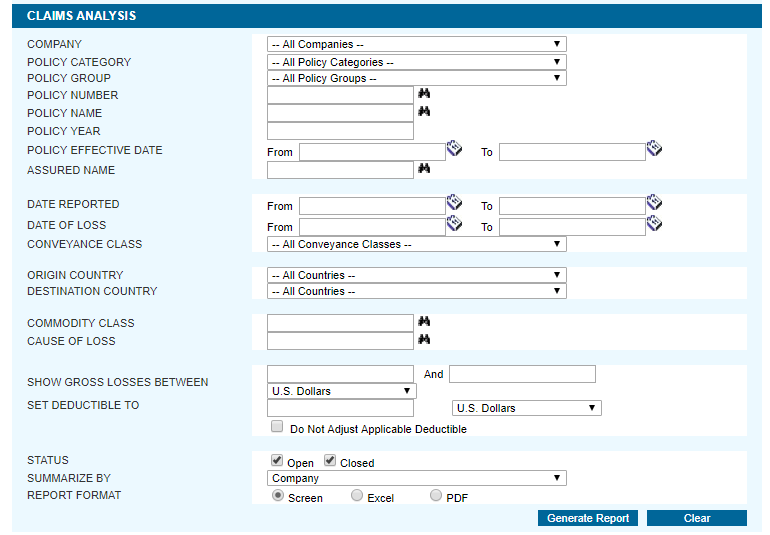Open calendar for Policy Effective Date From
This screenshot has height=535, width=770.
454,149
